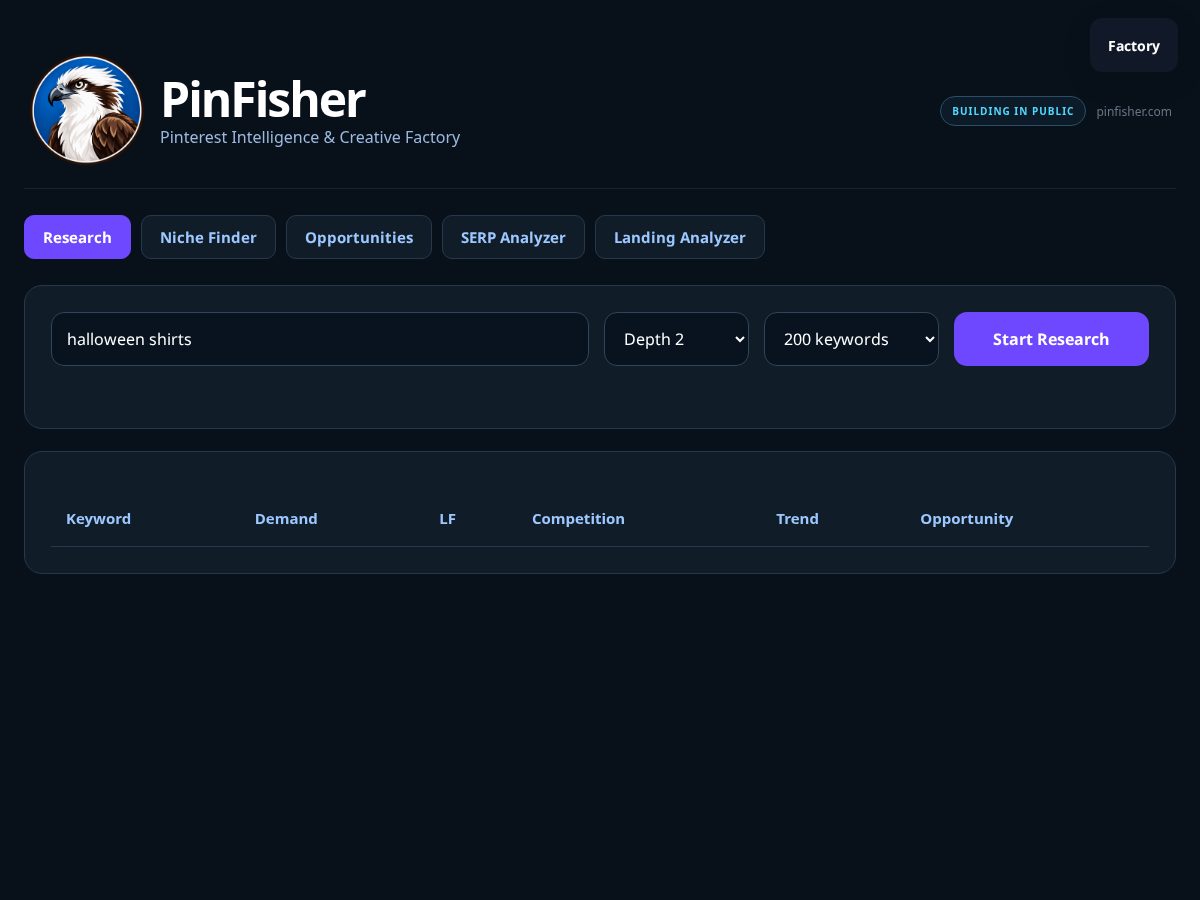This screenshot has width=1200, height=900.
Task: Sort by the Opportunity column header
Action: coord(966,518)
